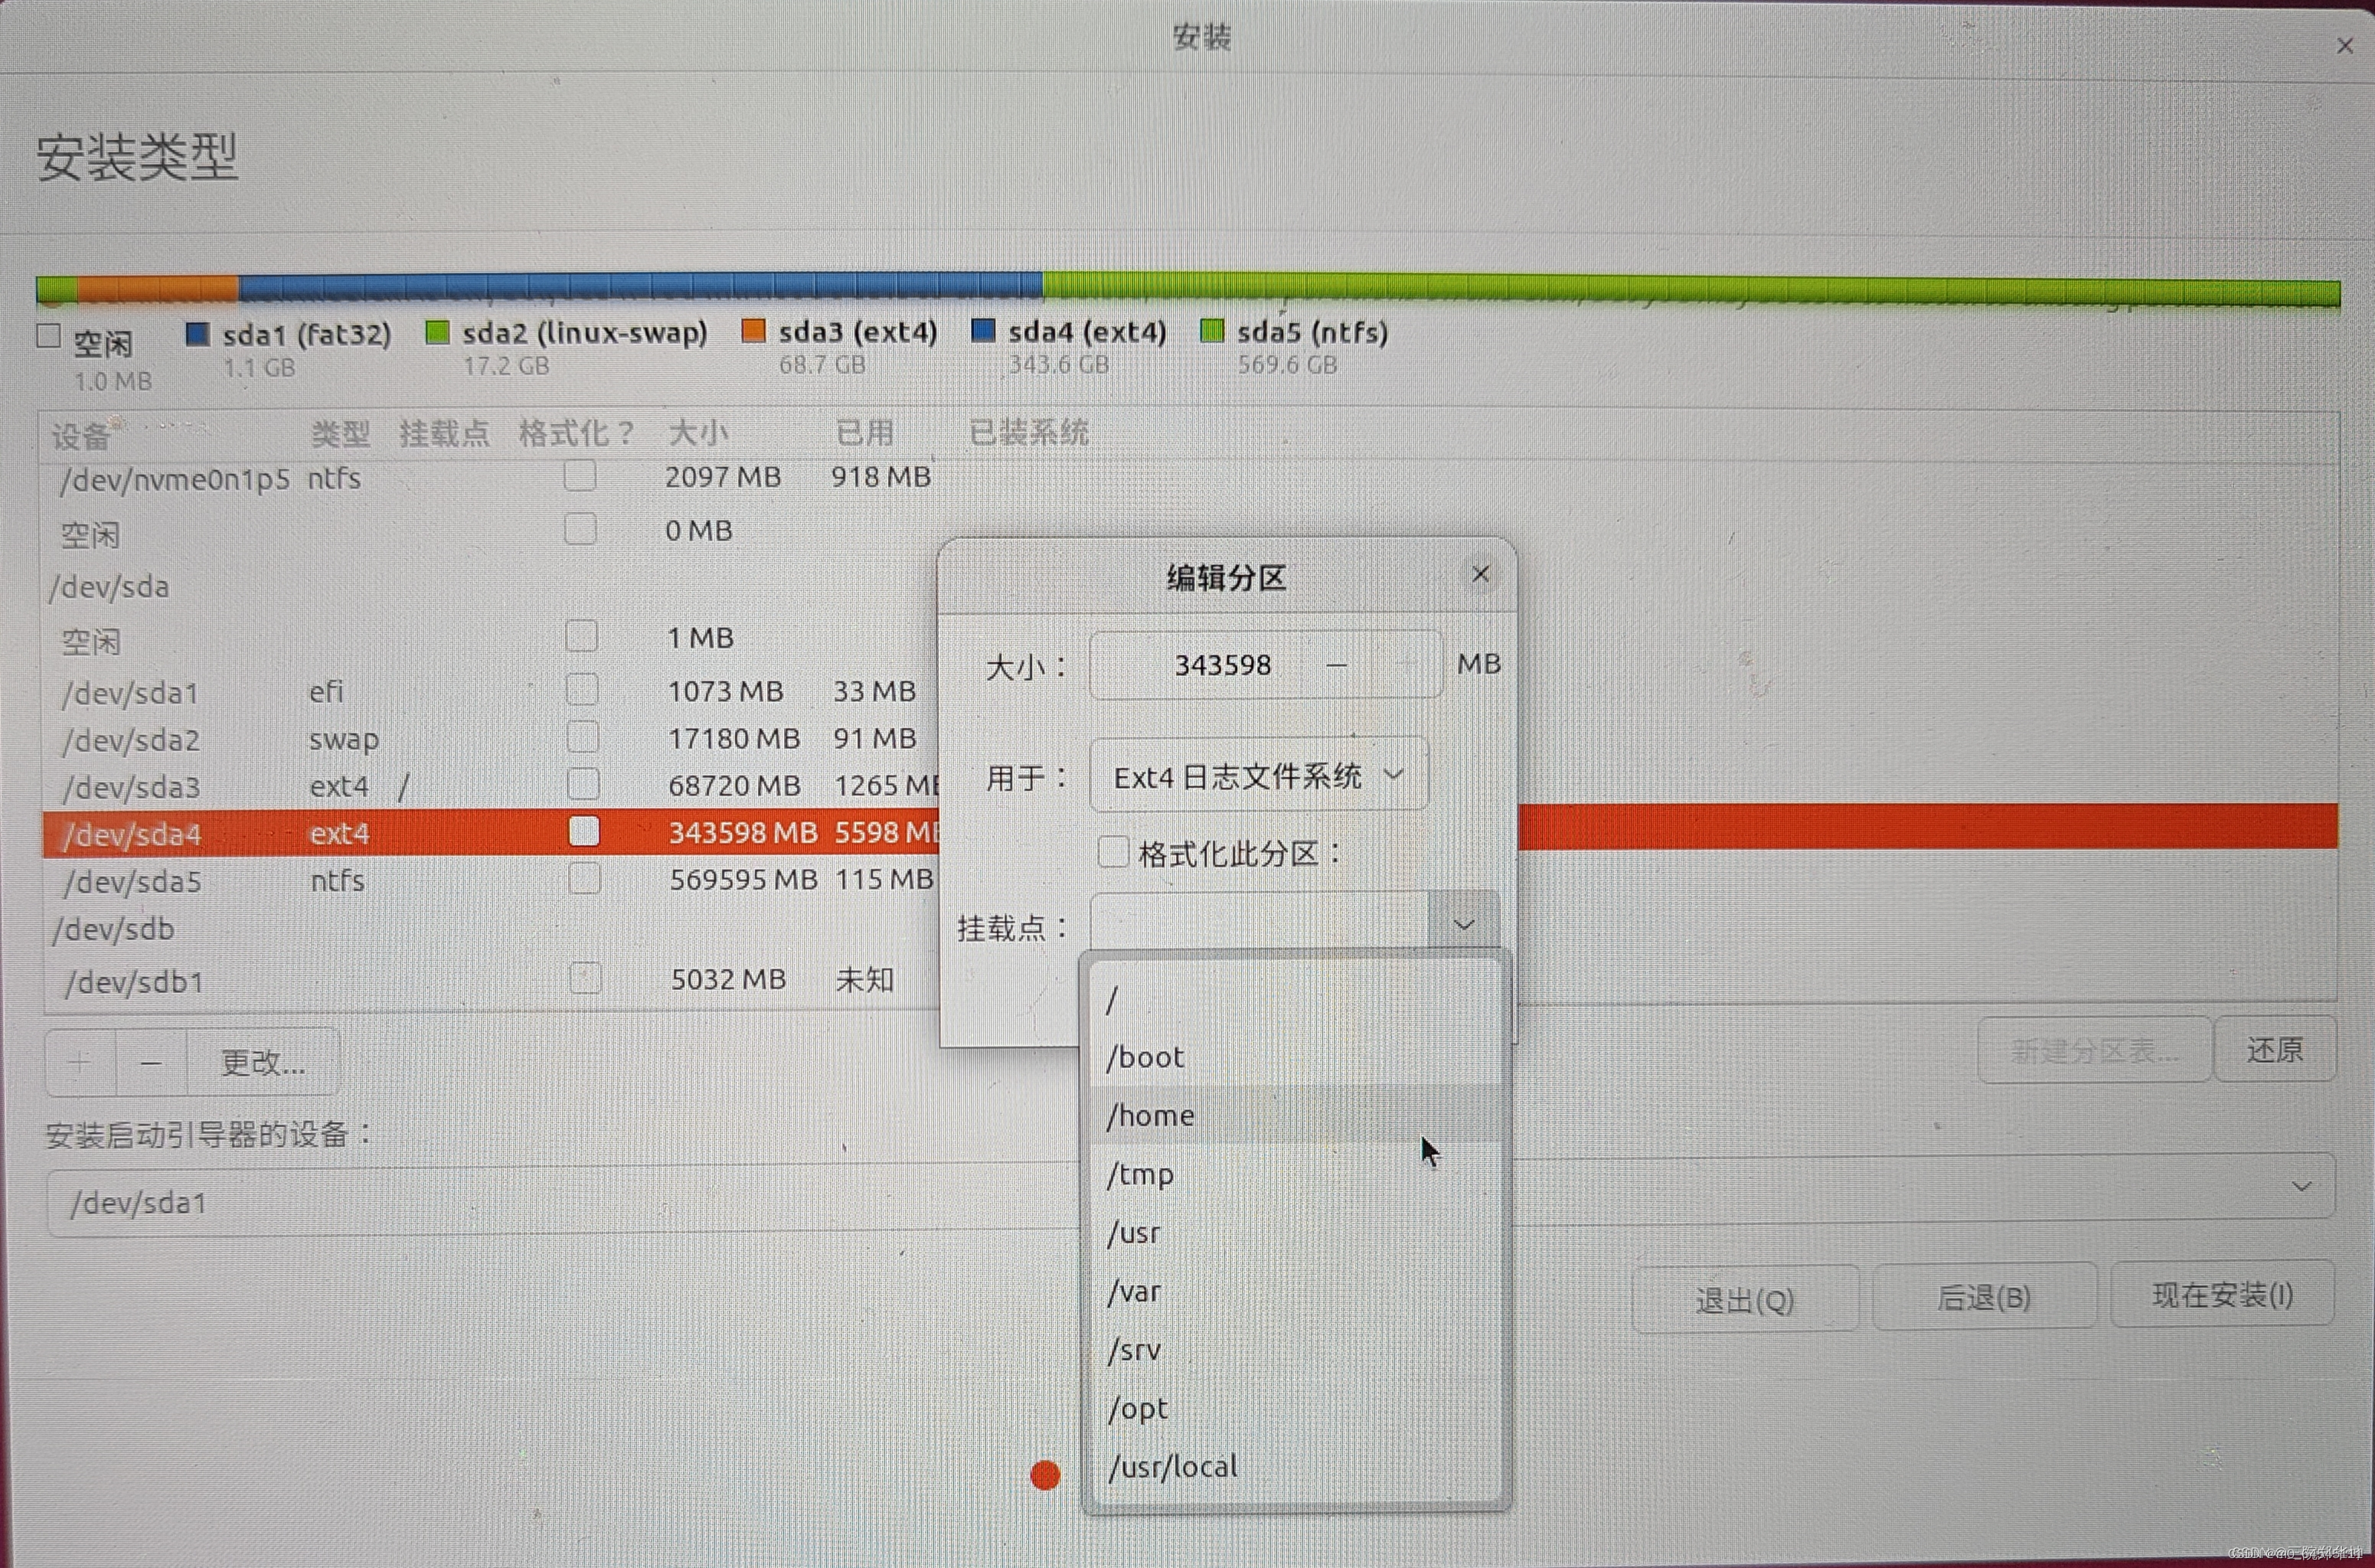Open the Ext4 日志文件系统 dropdown
This screenshot has height=1568, width=2375.
click(x=1259, y=775)
